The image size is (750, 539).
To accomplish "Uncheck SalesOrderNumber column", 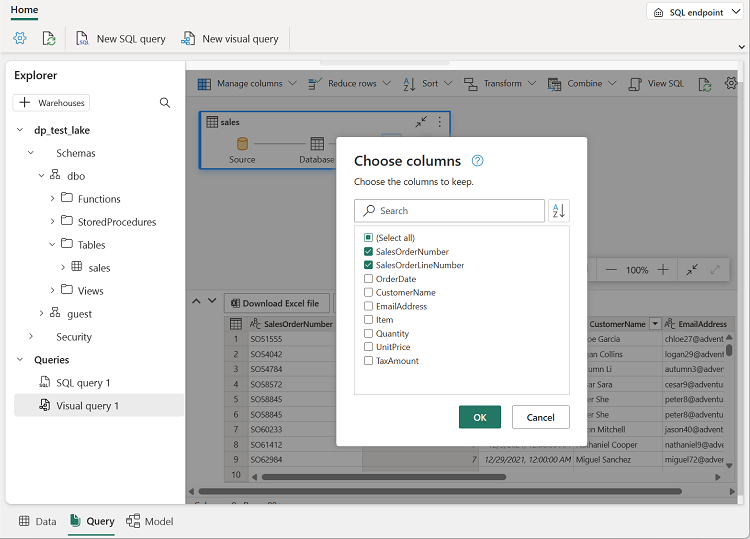I will coord(368,251).
